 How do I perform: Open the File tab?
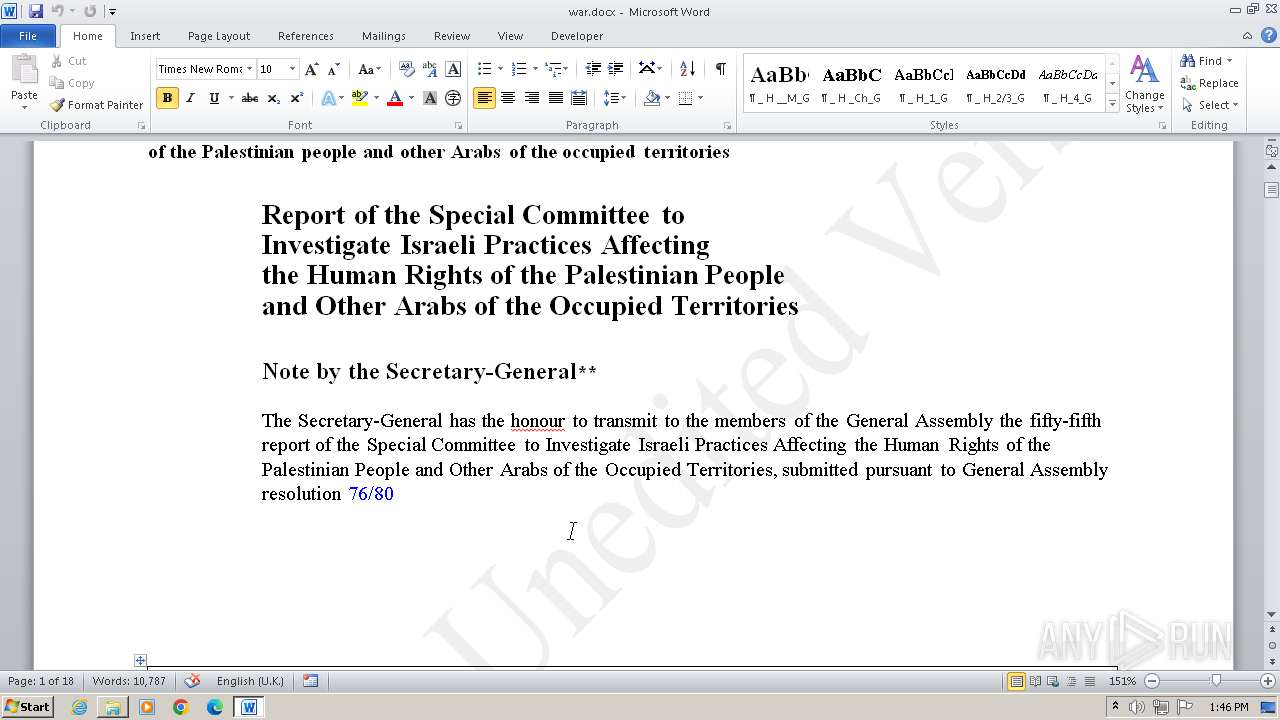(x=28, y=36)
